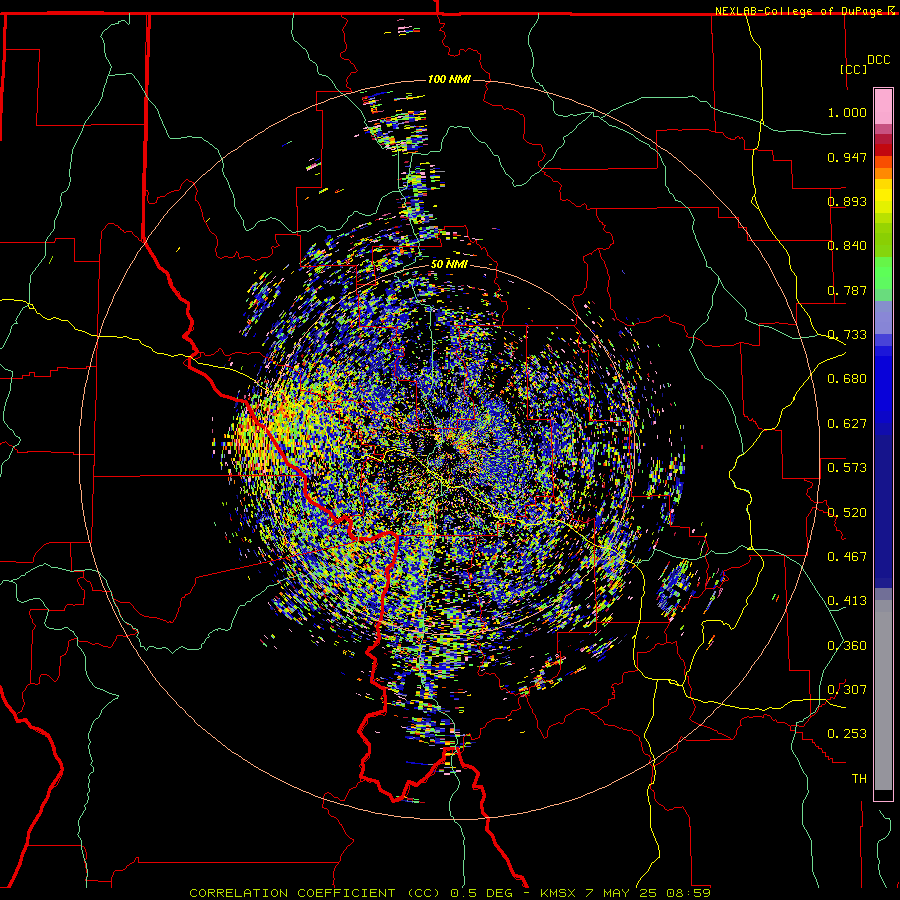The width and height of the screenshot is (900, 900).
Task: Click the 0.947 color scale value
Action: 847,157
